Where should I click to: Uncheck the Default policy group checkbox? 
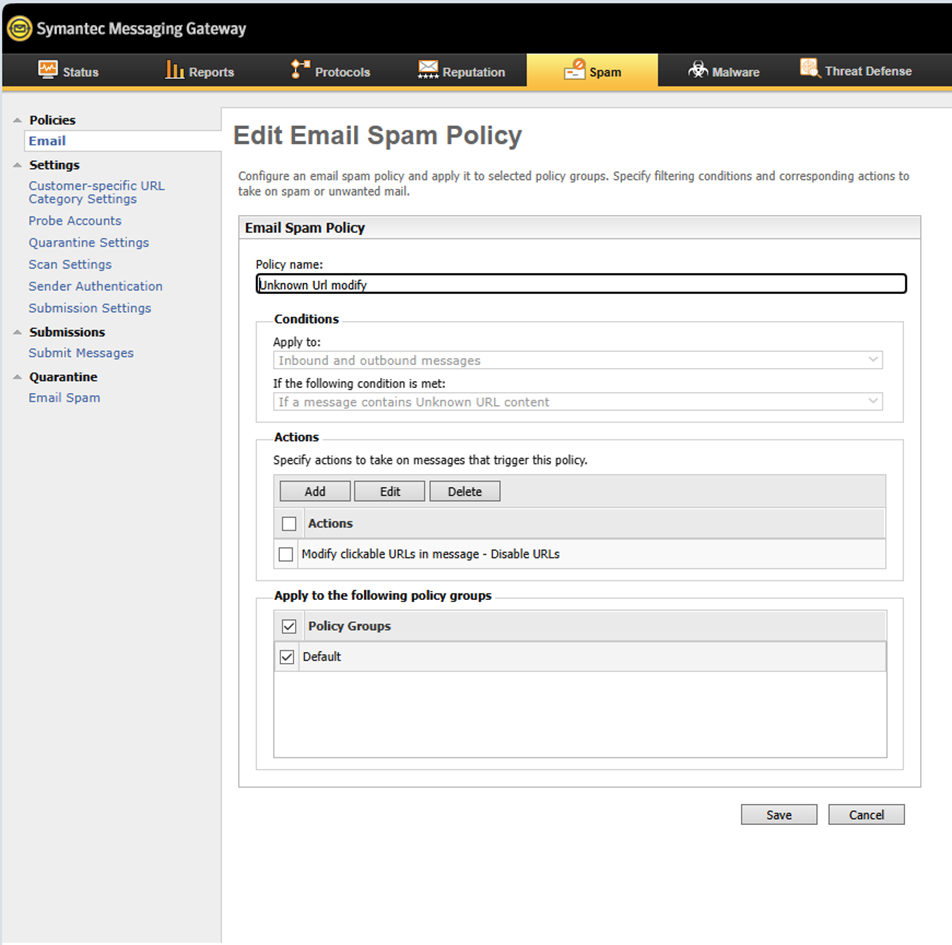click(287, 657)
